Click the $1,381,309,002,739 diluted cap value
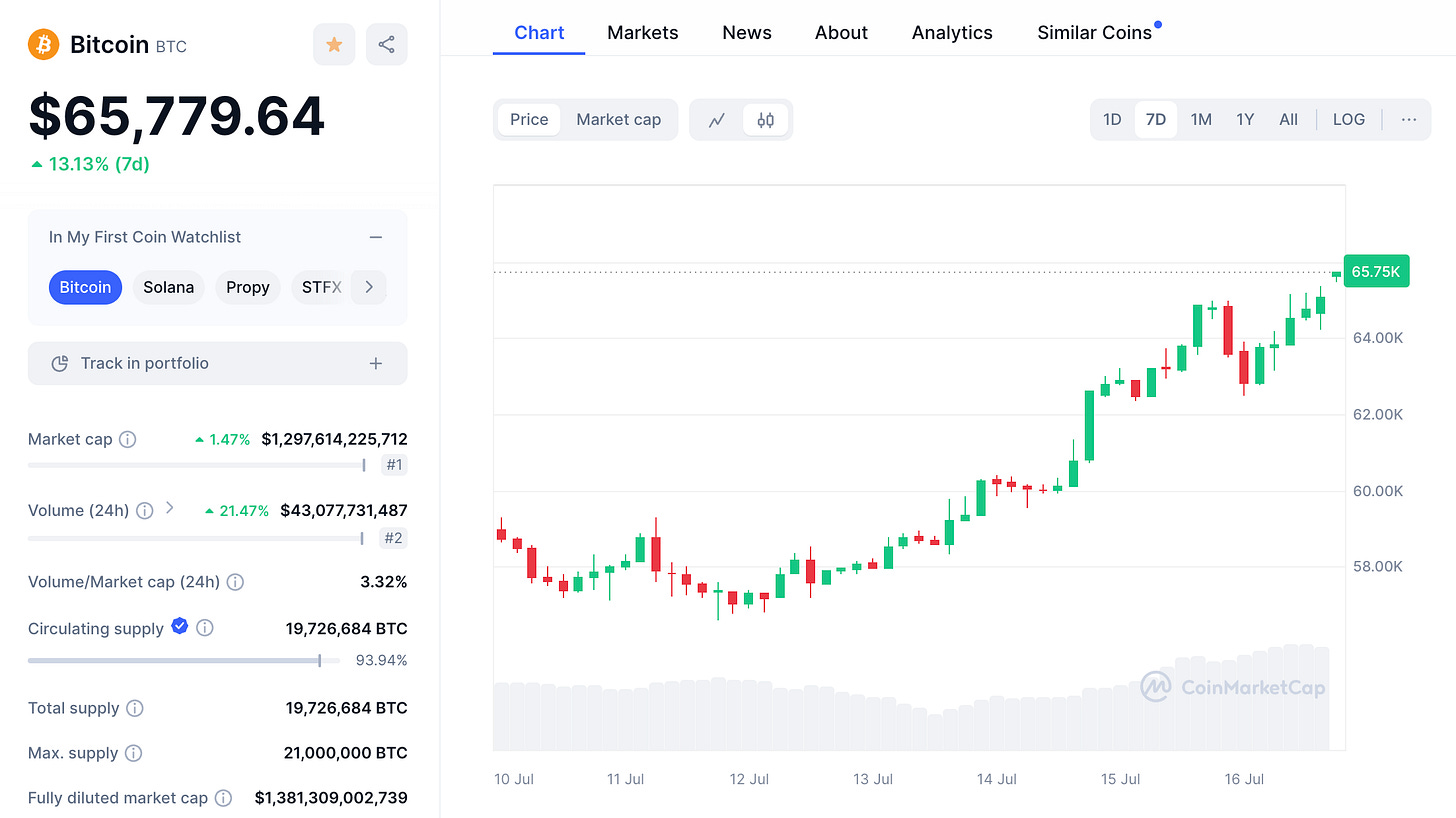 tap(332, 798)
